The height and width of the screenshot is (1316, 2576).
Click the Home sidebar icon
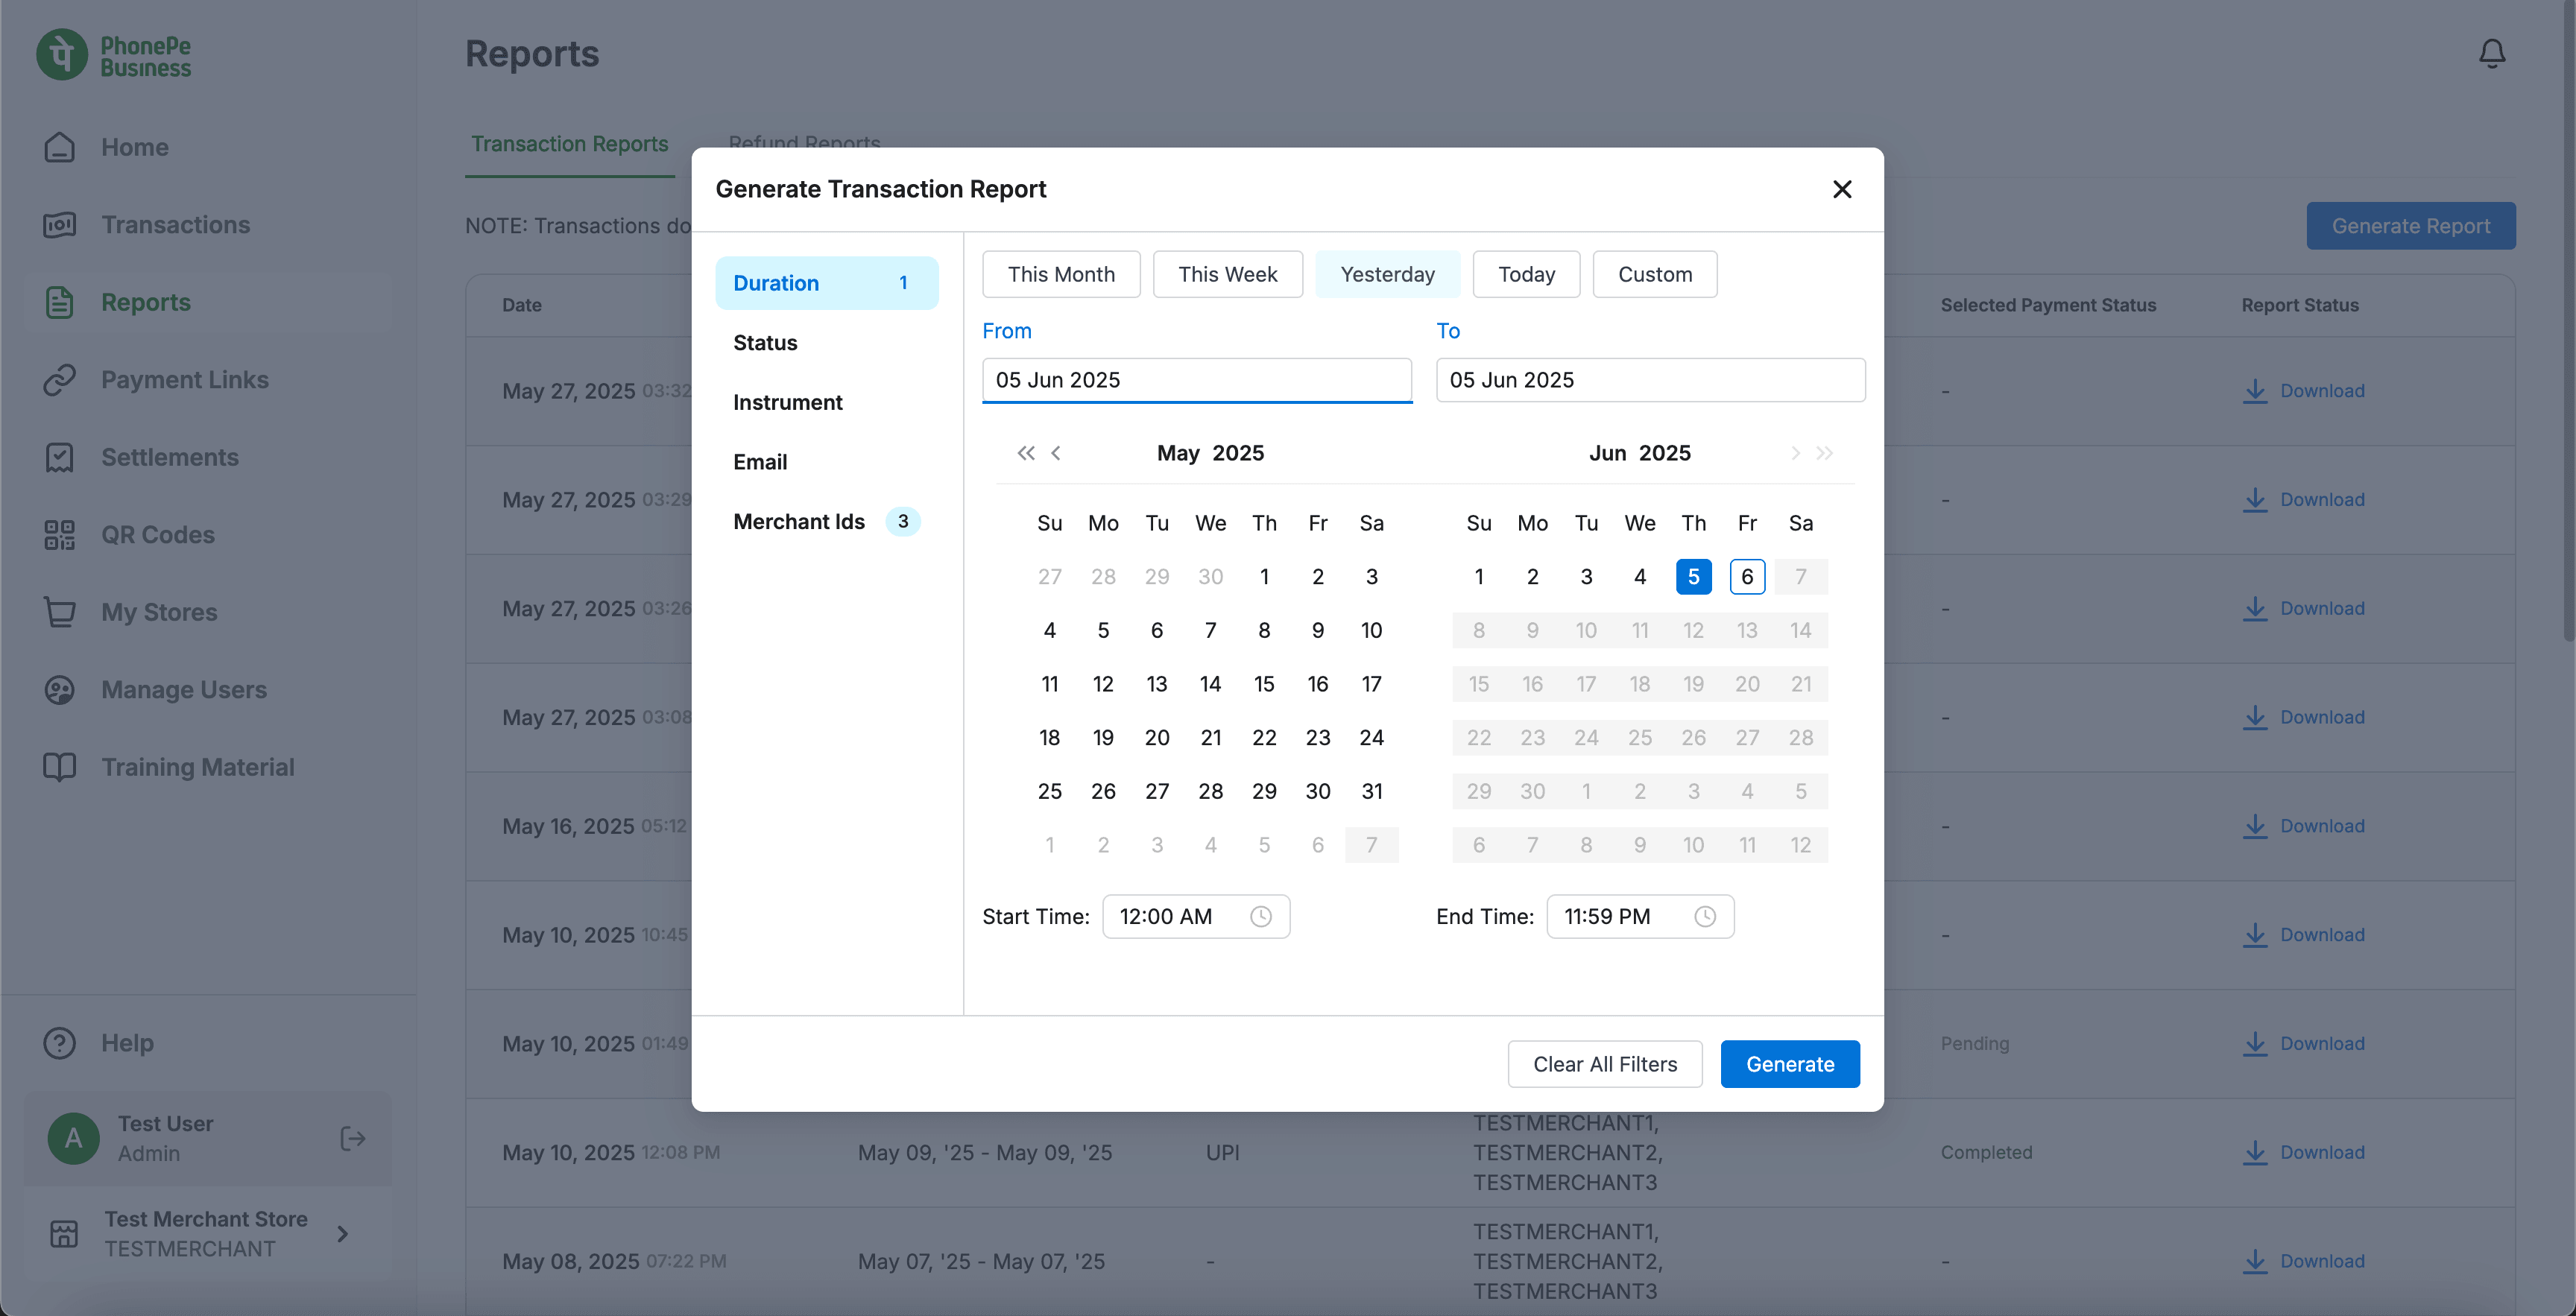tap(59, 147)
